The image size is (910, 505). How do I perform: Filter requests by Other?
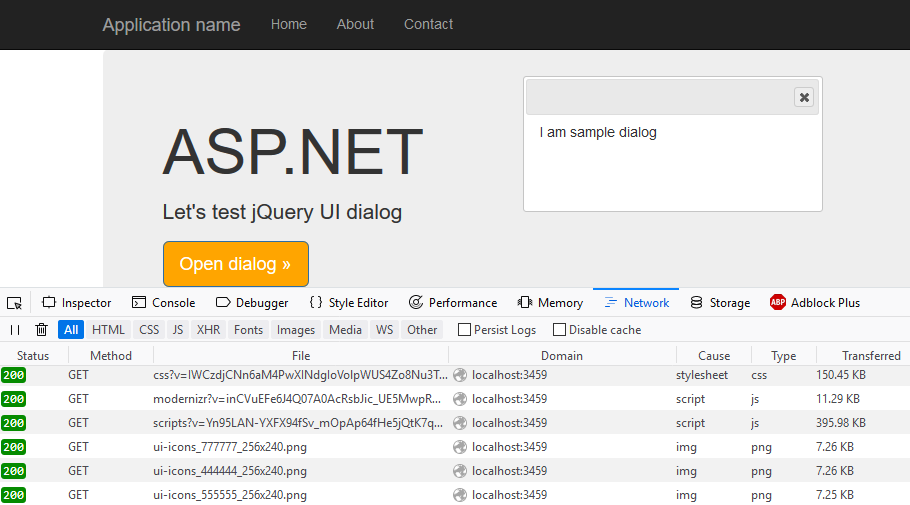[x=422, y=330]
